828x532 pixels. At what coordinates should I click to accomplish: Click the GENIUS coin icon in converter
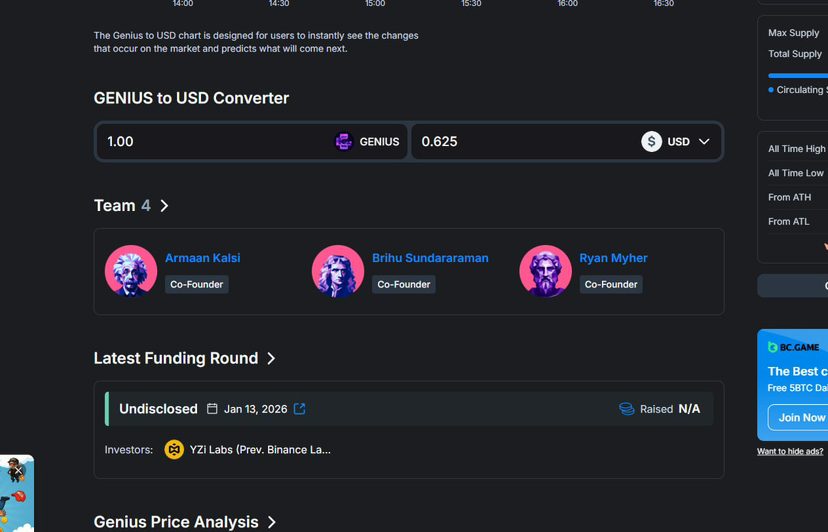point(343,142)
